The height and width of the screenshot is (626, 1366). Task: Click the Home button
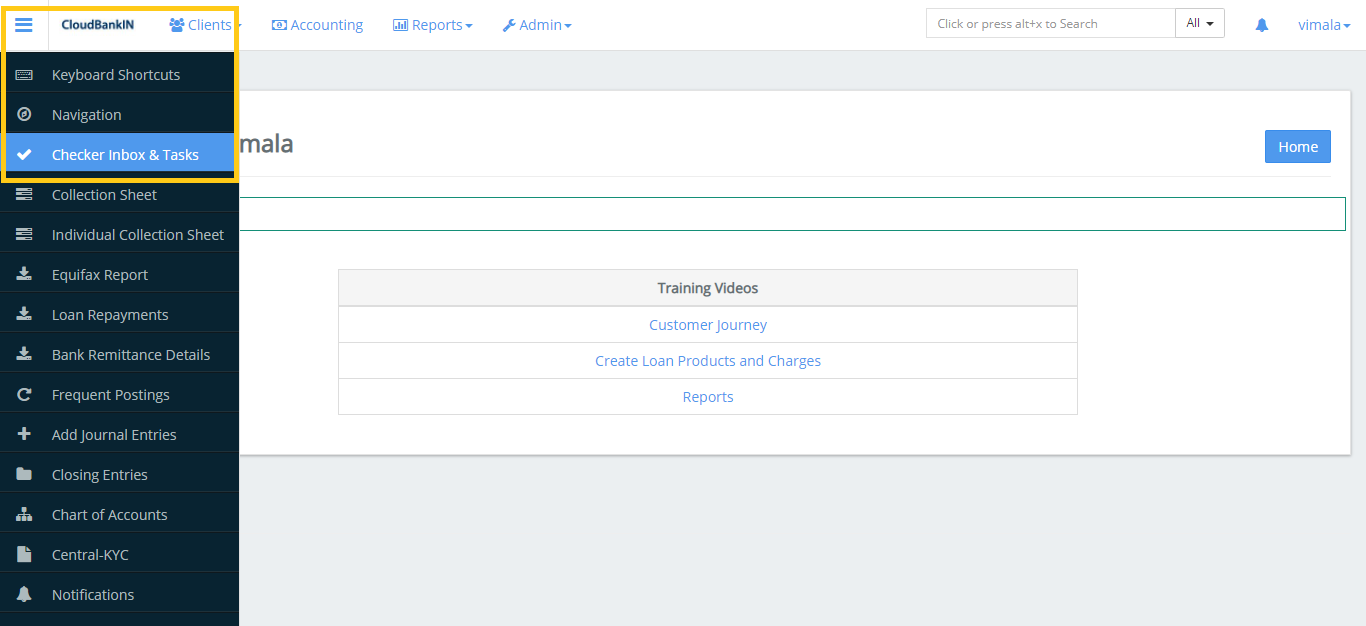tap(1297, 146)
